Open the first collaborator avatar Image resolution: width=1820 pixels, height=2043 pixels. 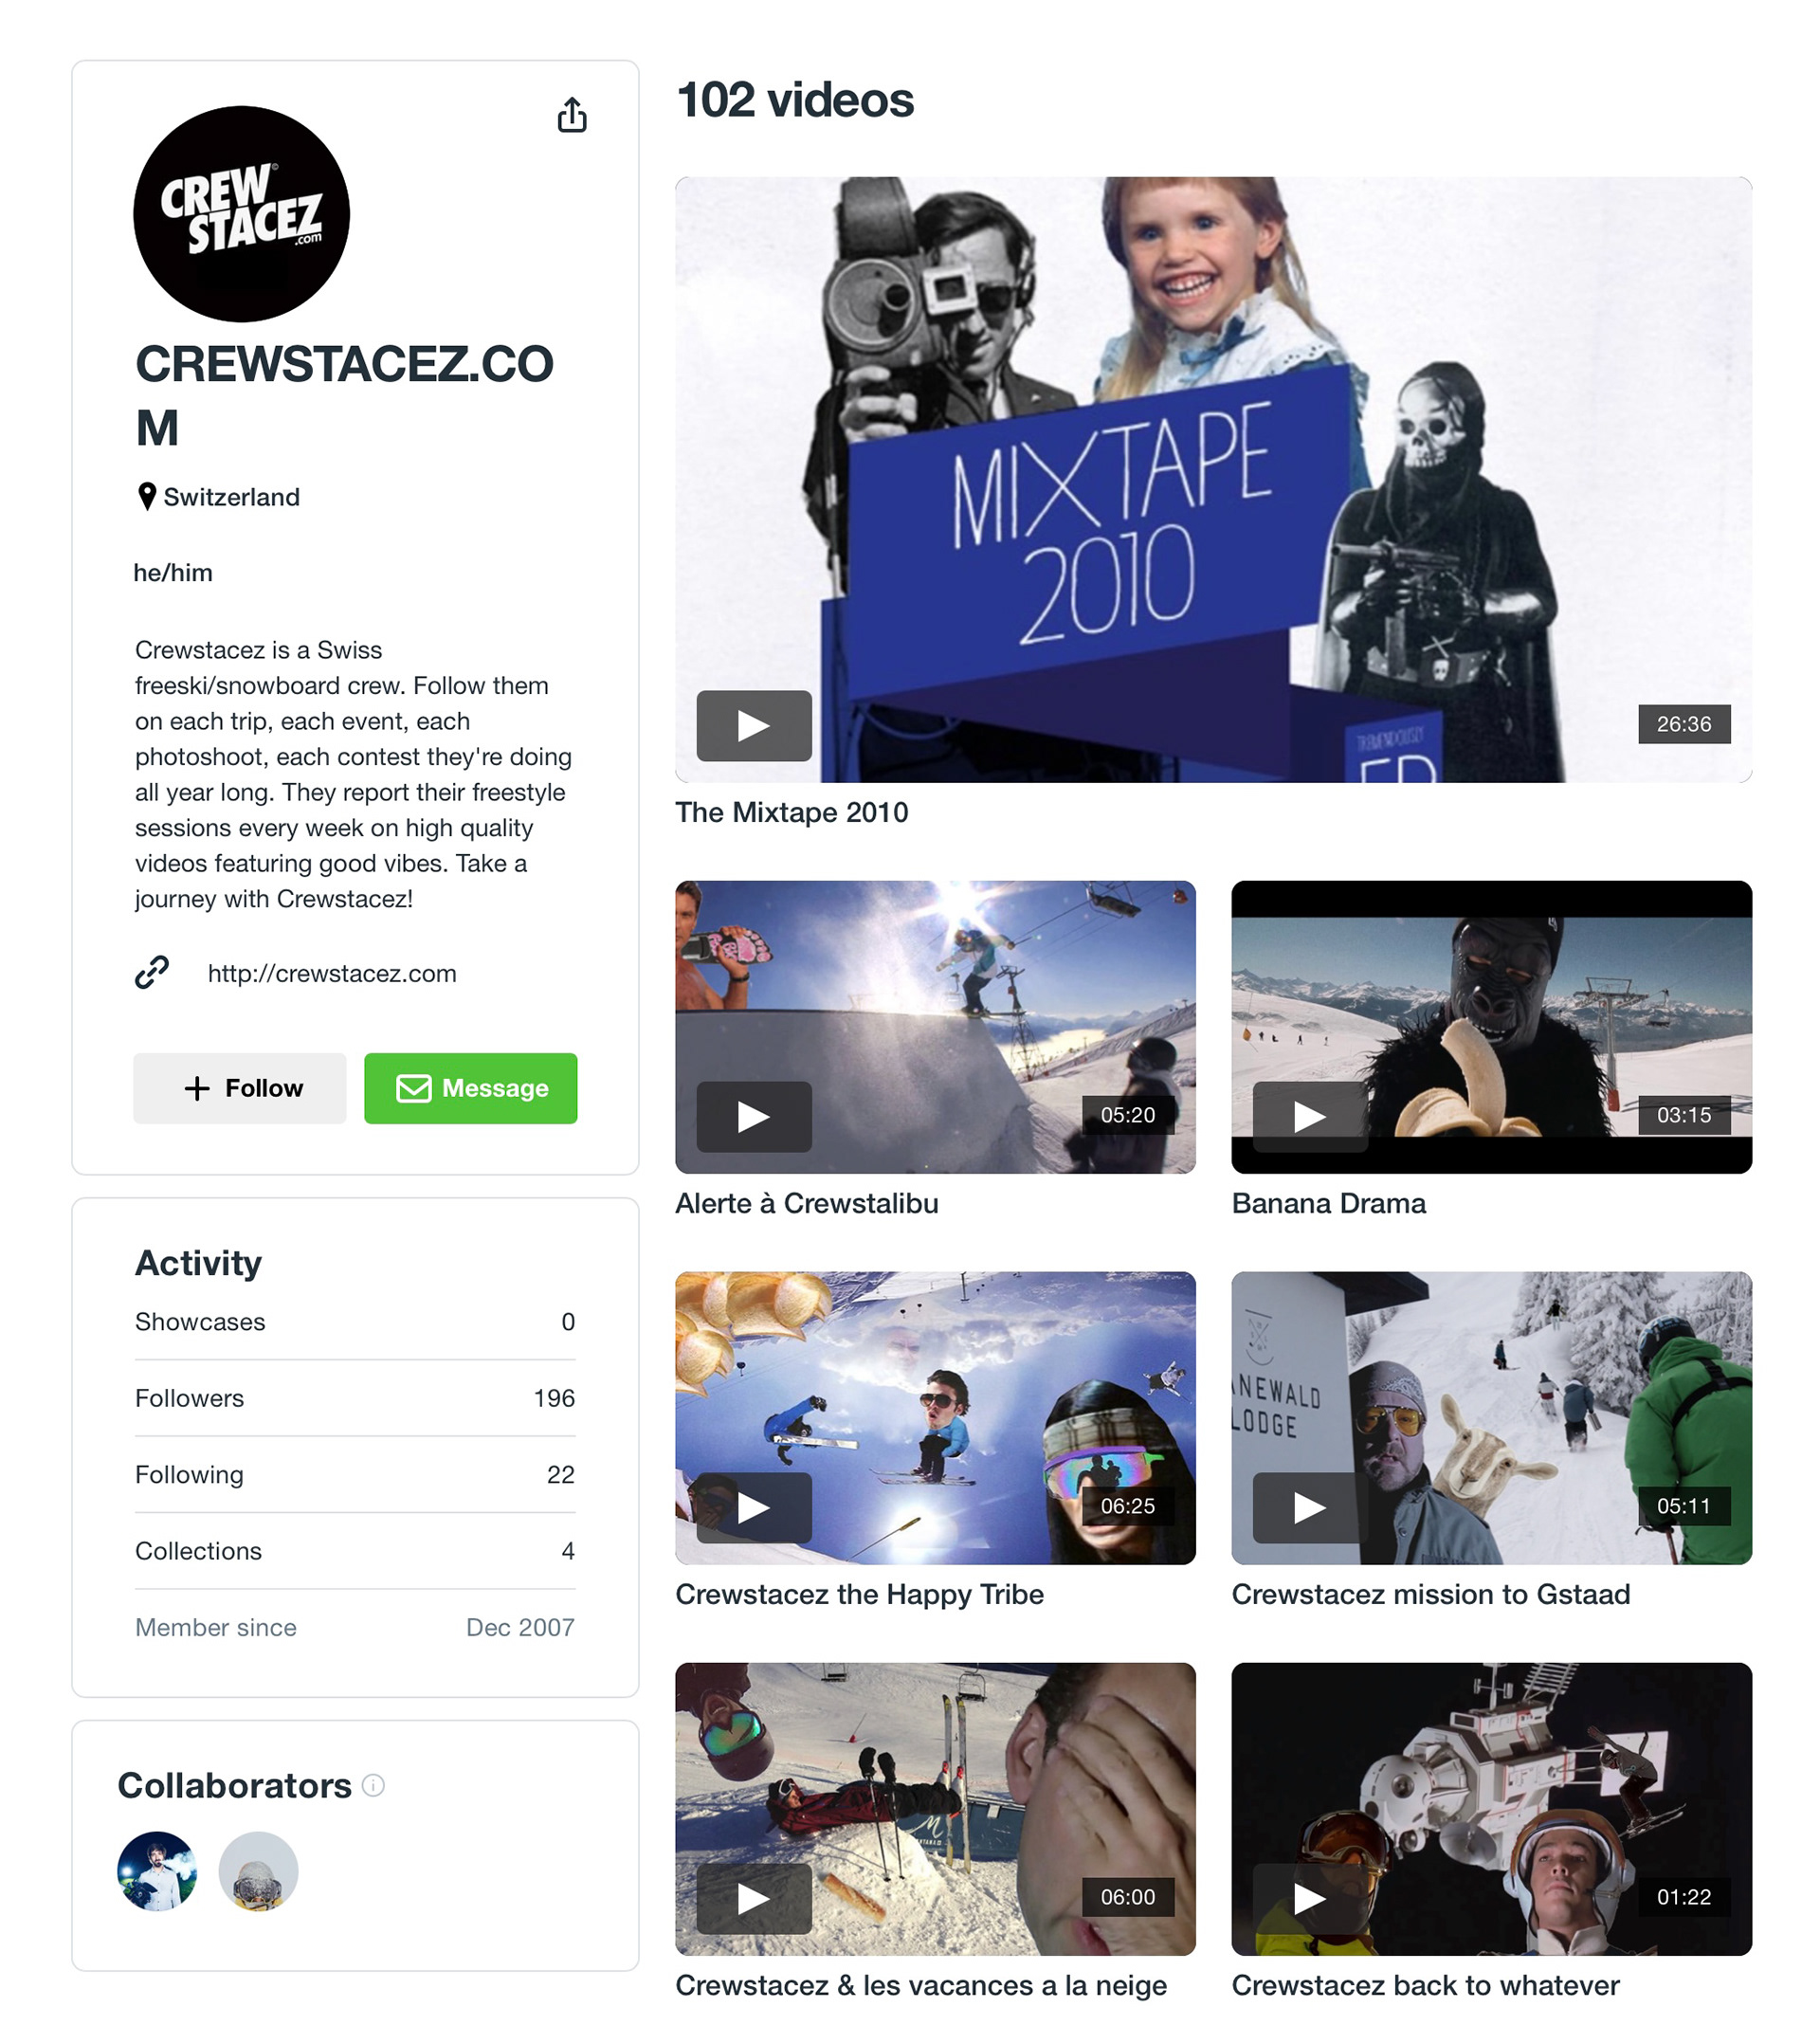(157, 1871)
